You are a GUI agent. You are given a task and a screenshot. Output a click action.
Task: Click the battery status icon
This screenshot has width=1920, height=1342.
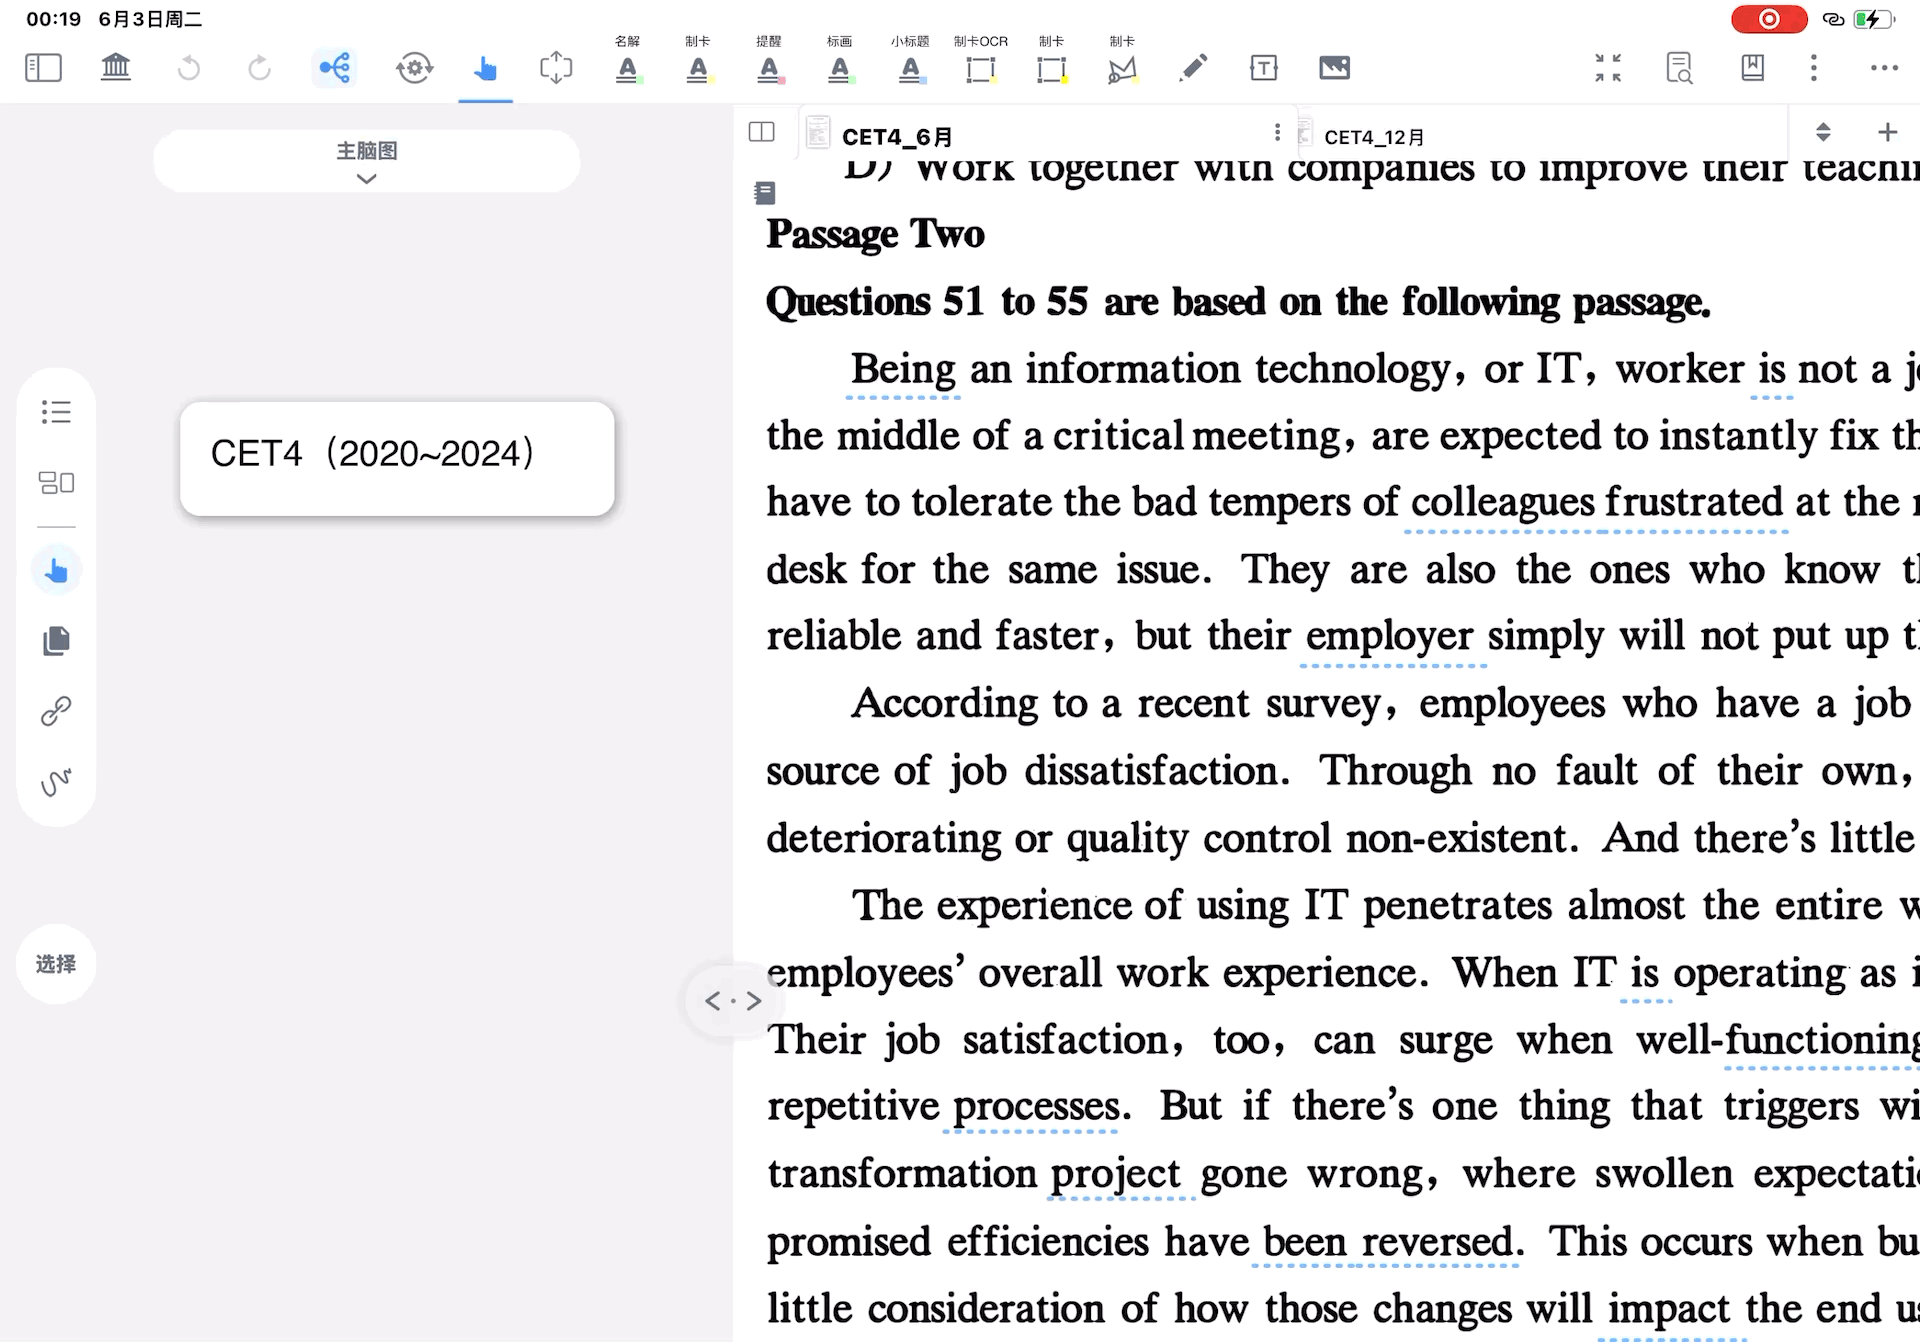[x=1873, y=19]
